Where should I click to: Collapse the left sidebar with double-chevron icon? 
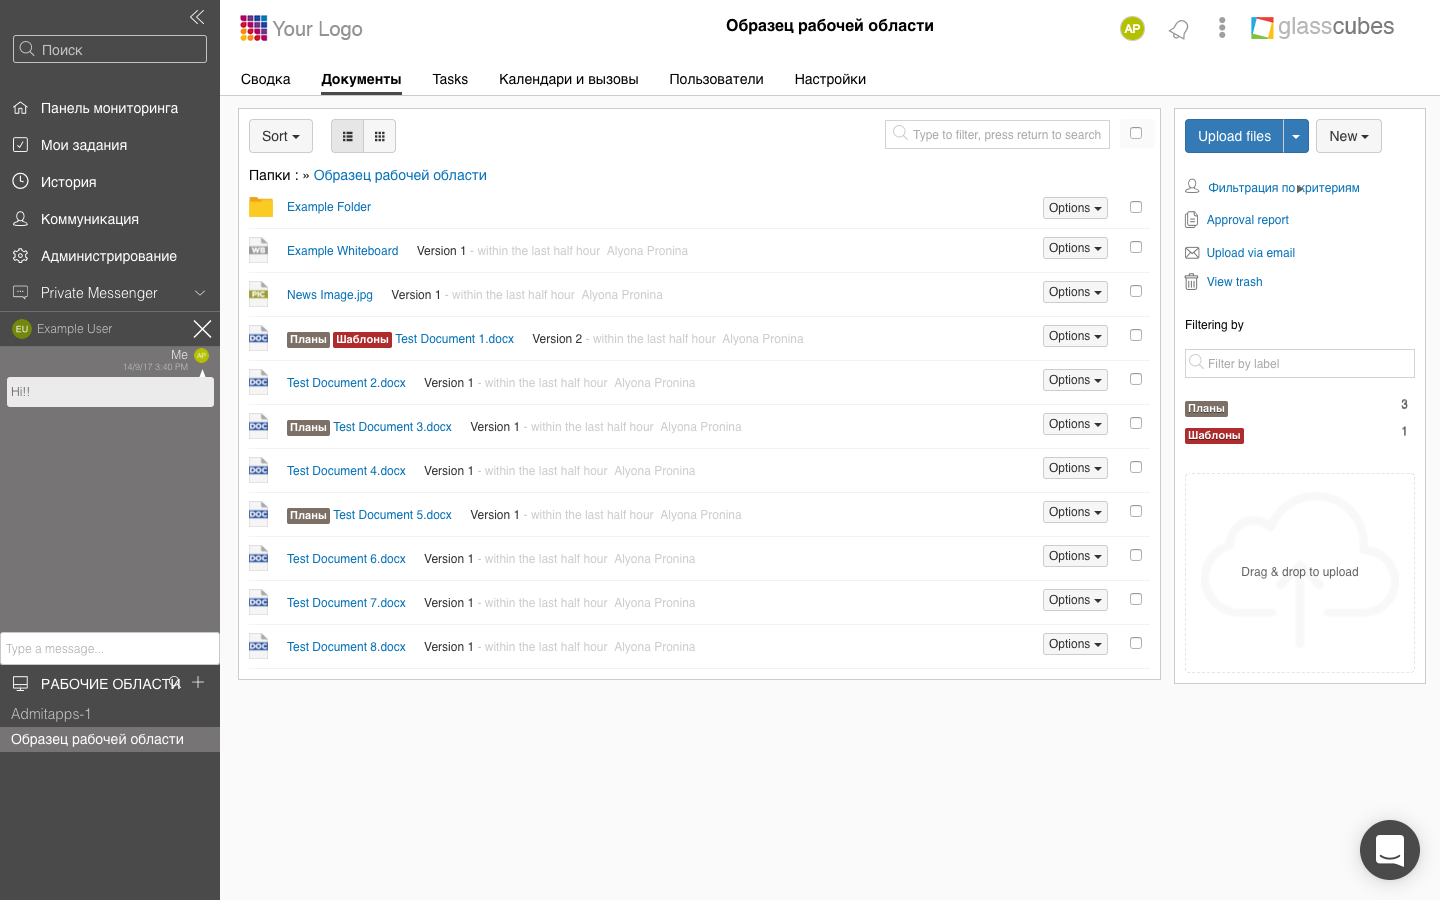(197, 17)
